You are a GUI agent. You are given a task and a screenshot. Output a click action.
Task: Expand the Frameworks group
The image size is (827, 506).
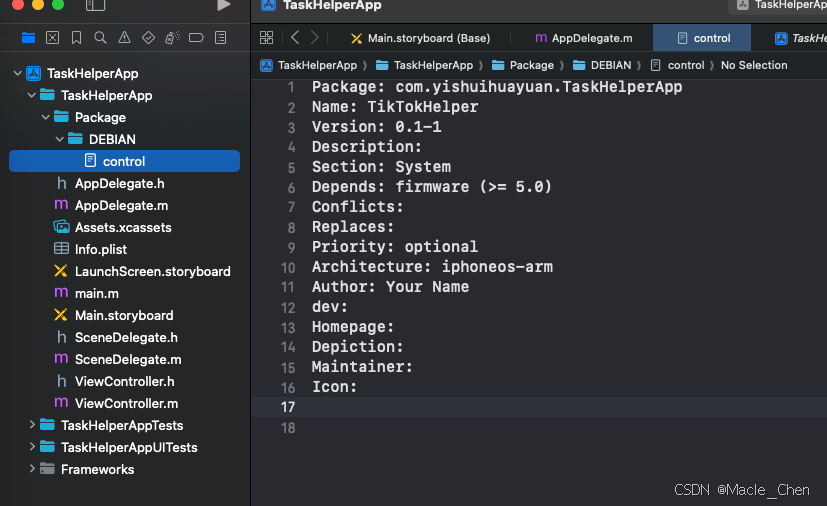pos(32,469)
